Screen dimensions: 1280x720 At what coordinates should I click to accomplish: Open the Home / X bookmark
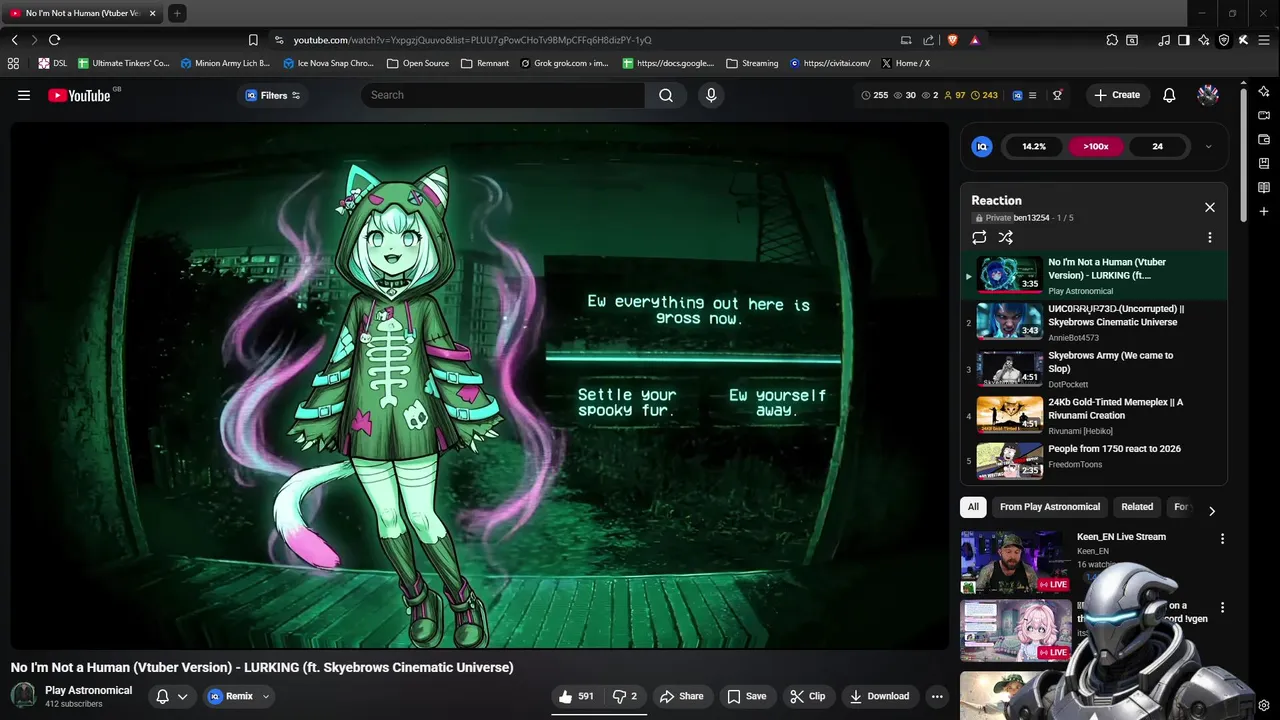coord(905,63)
